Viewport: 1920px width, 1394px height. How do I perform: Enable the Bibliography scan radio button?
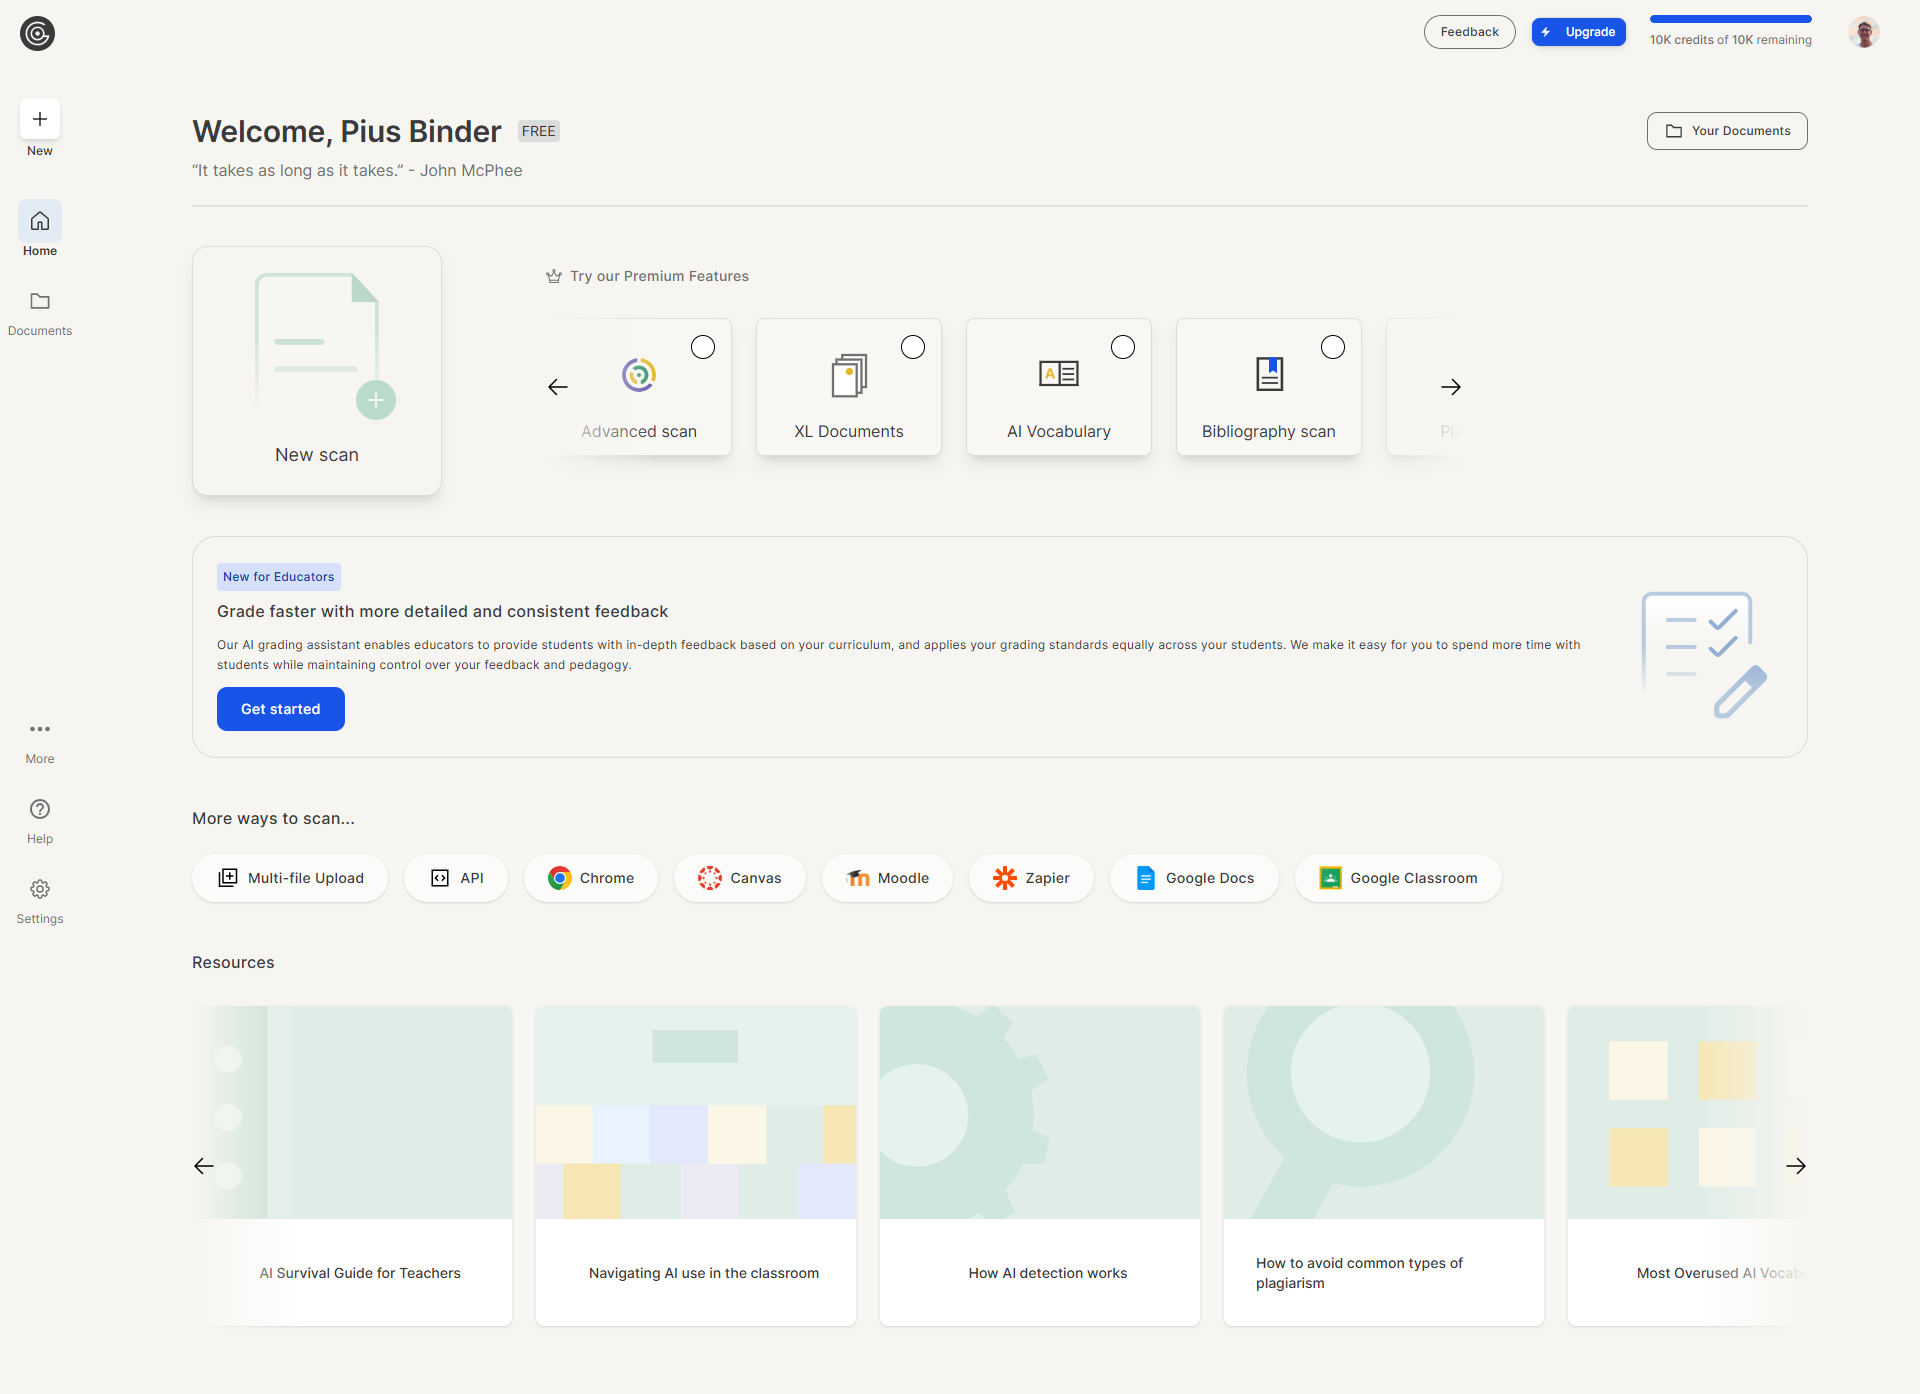1333,347
